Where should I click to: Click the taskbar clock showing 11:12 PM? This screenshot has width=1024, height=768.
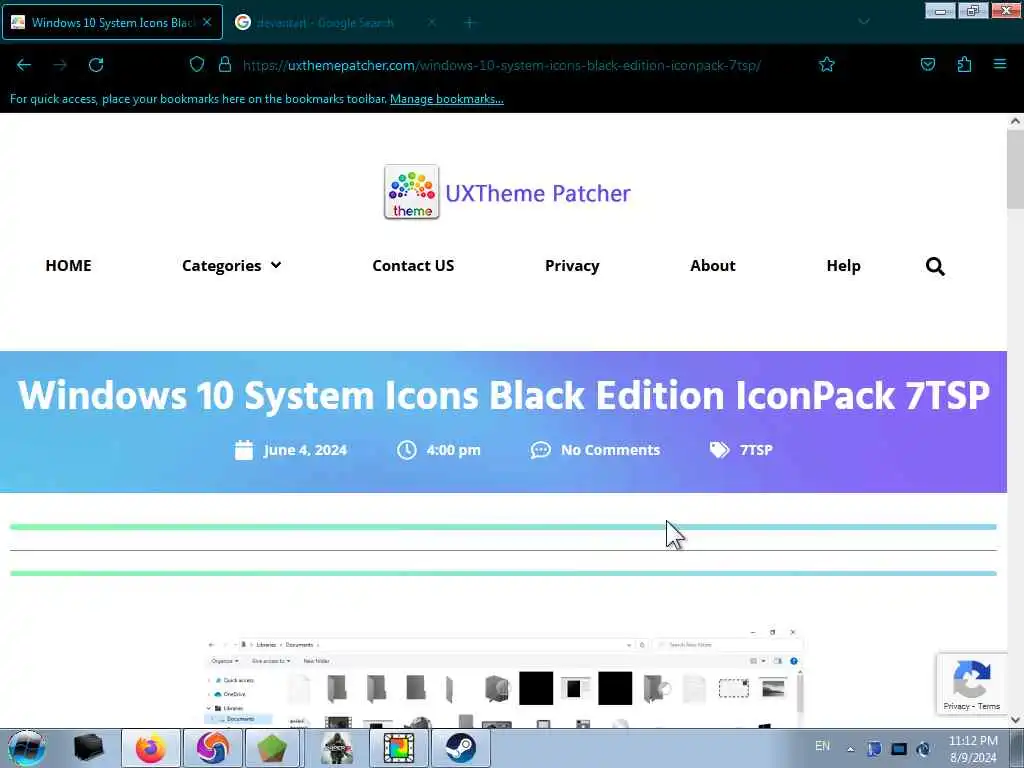coord(973,749)
